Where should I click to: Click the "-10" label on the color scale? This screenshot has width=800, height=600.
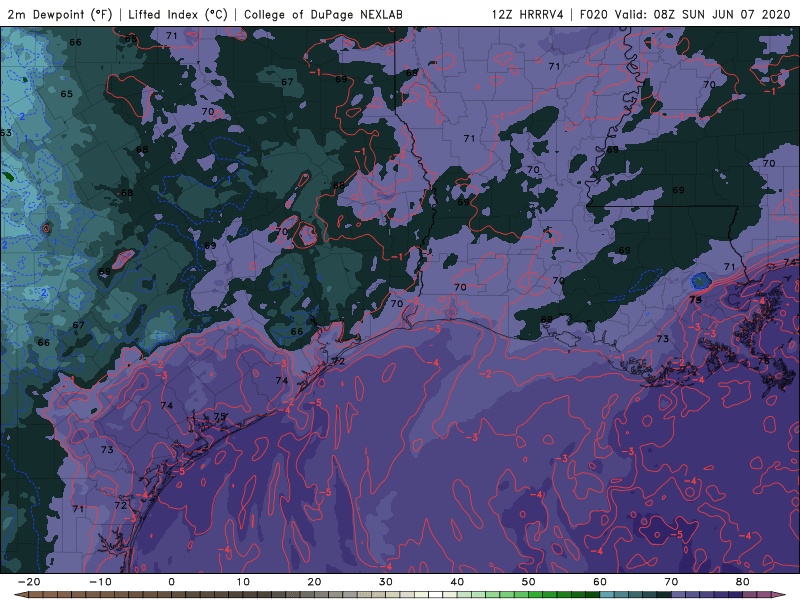coord(100,582)
